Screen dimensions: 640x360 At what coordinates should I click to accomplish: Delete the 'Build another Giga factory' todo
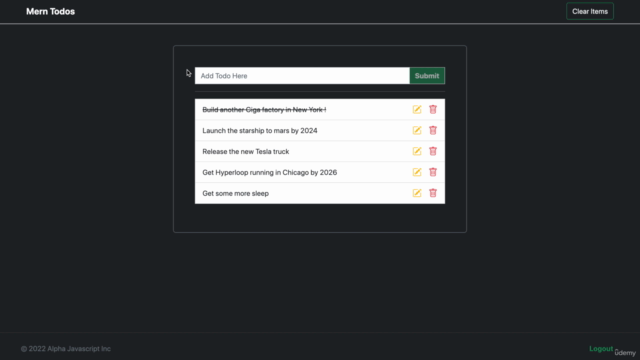pos(433,109)
